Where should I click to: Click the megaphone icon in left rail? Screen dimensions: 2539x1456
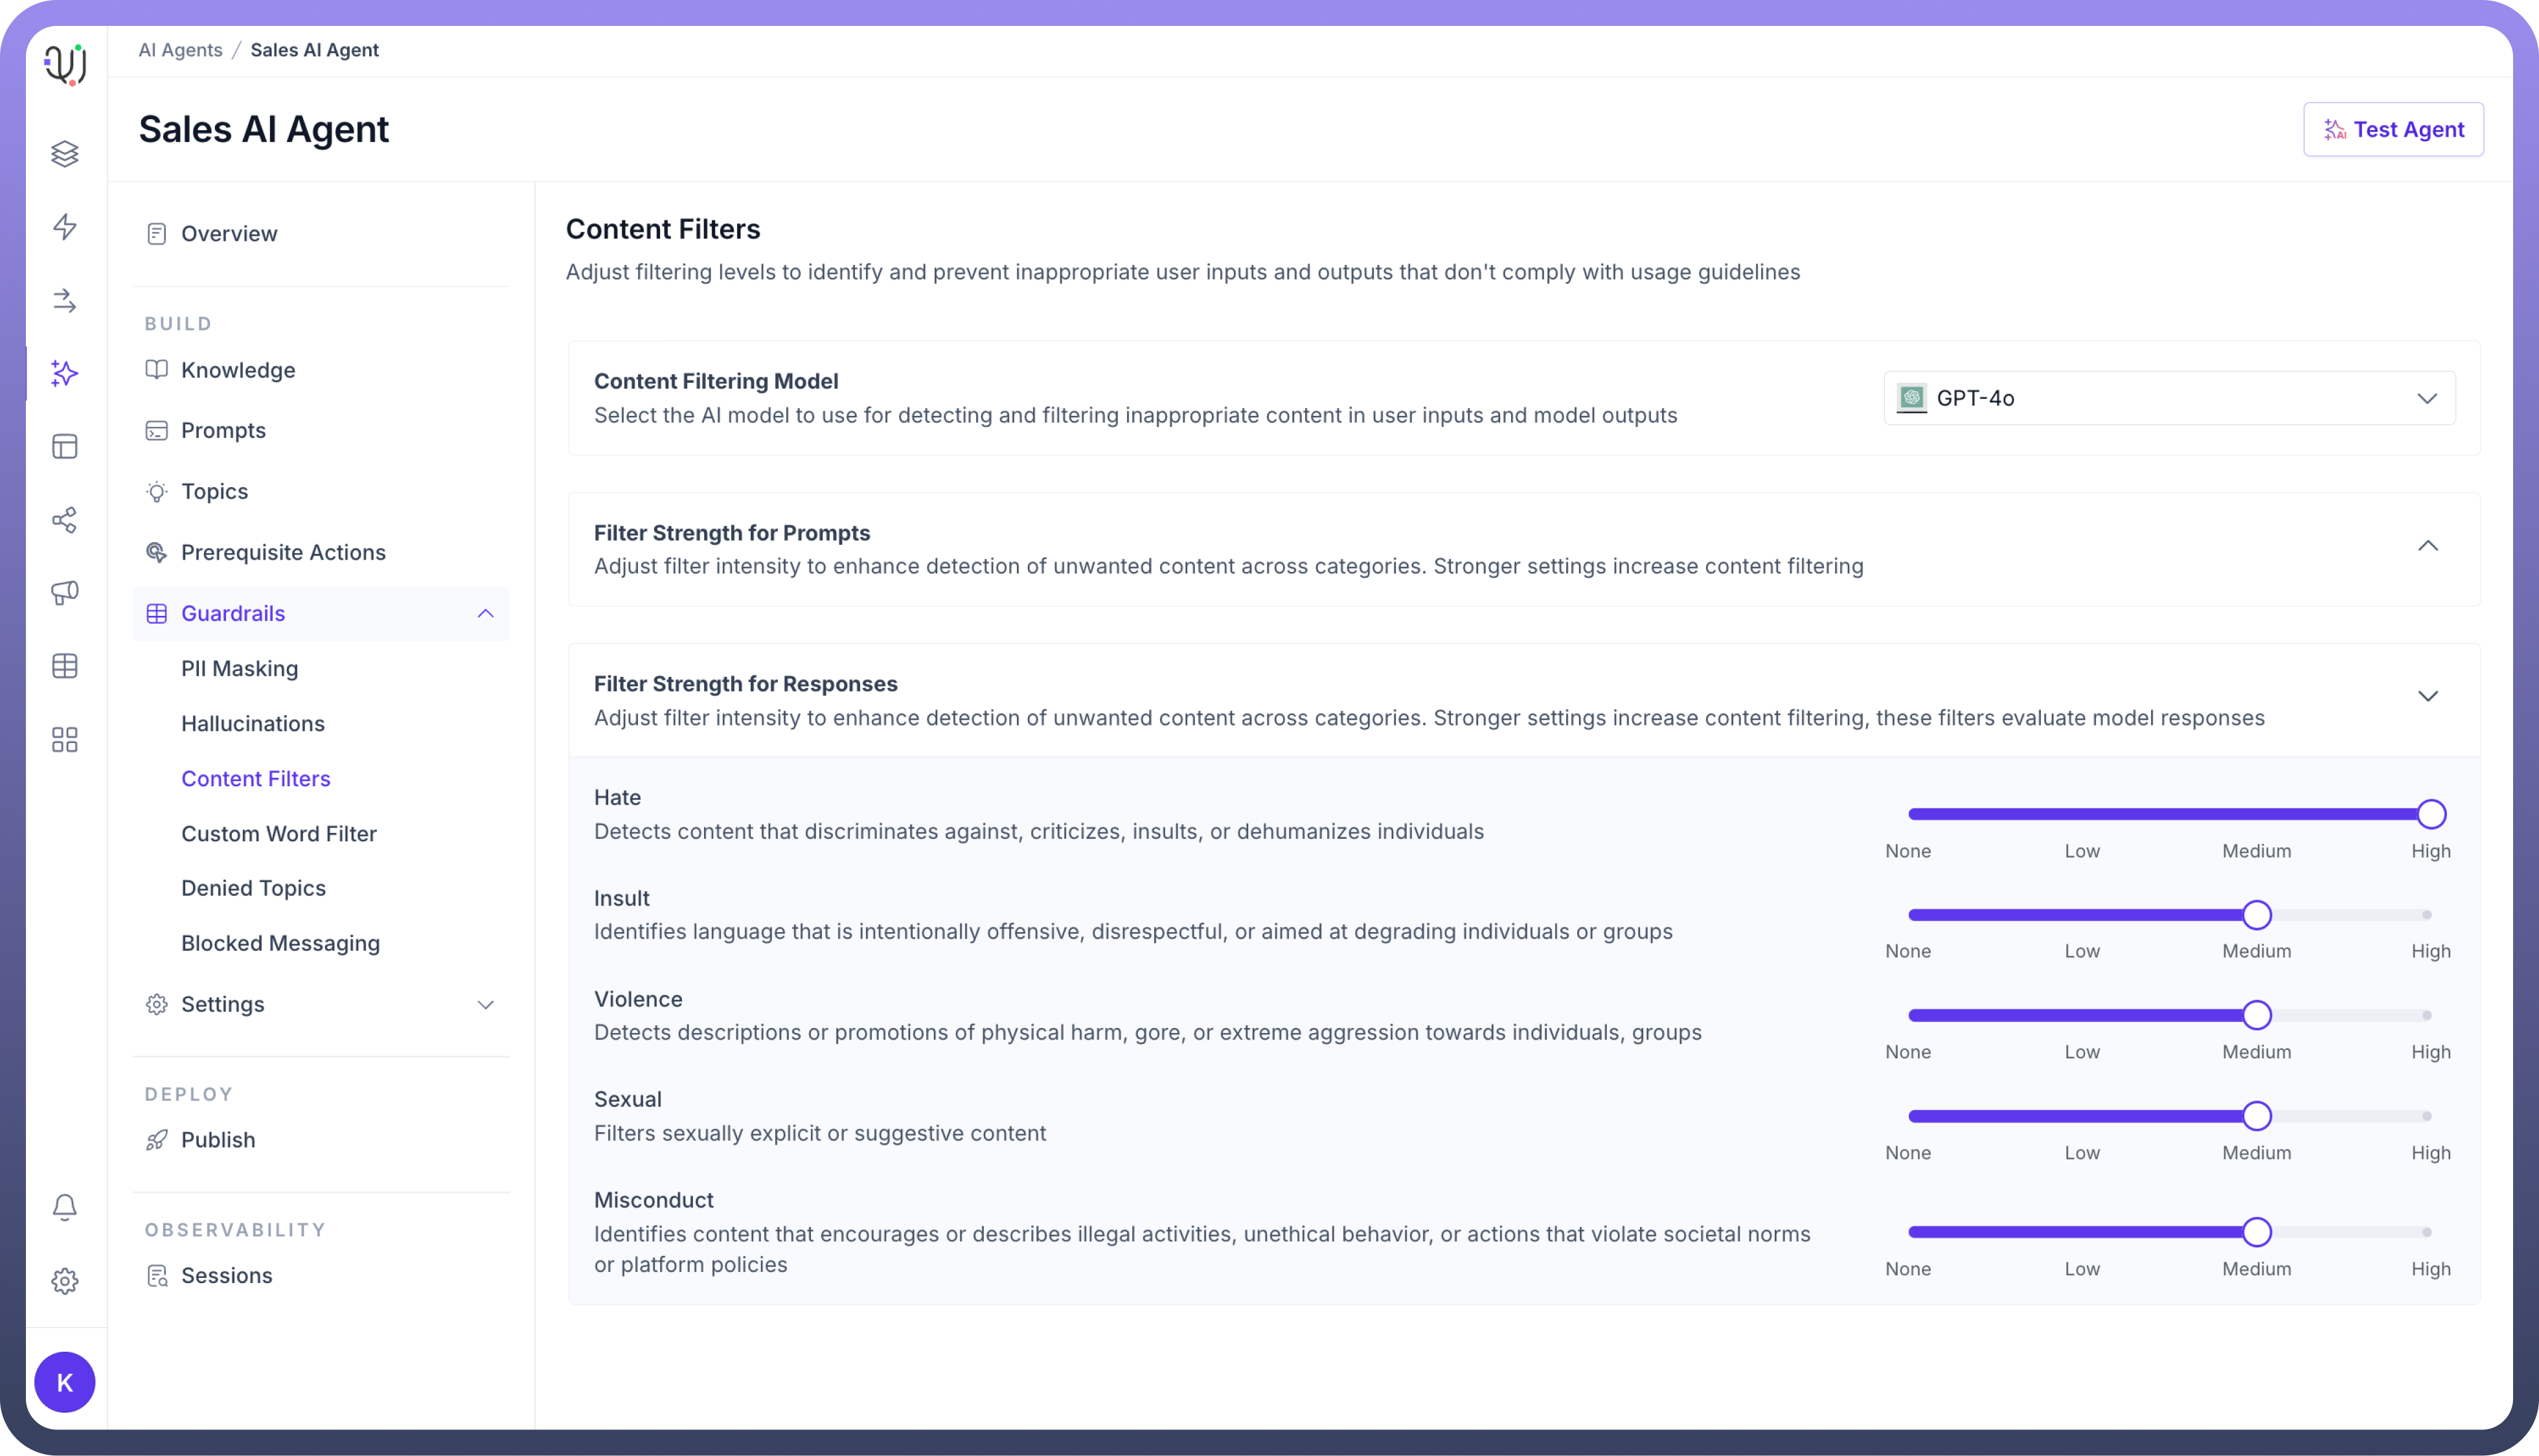point(65,593)
